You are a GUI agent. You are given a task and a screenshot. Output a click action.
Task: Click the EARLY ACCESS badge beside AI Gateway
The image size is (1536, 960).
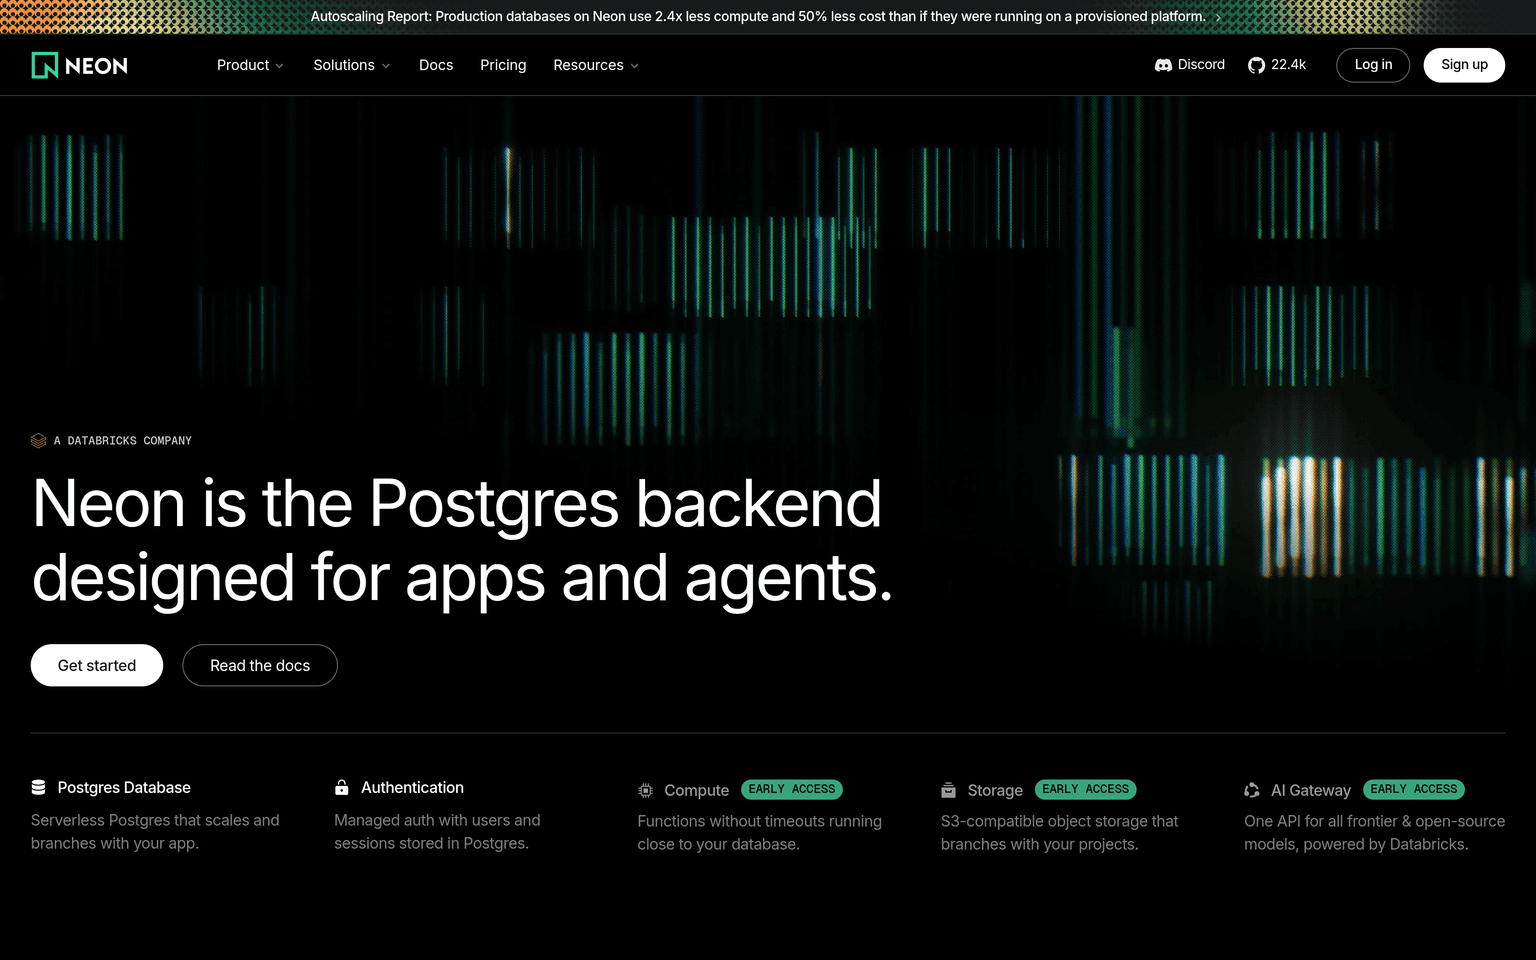[x=1414, y=790]
